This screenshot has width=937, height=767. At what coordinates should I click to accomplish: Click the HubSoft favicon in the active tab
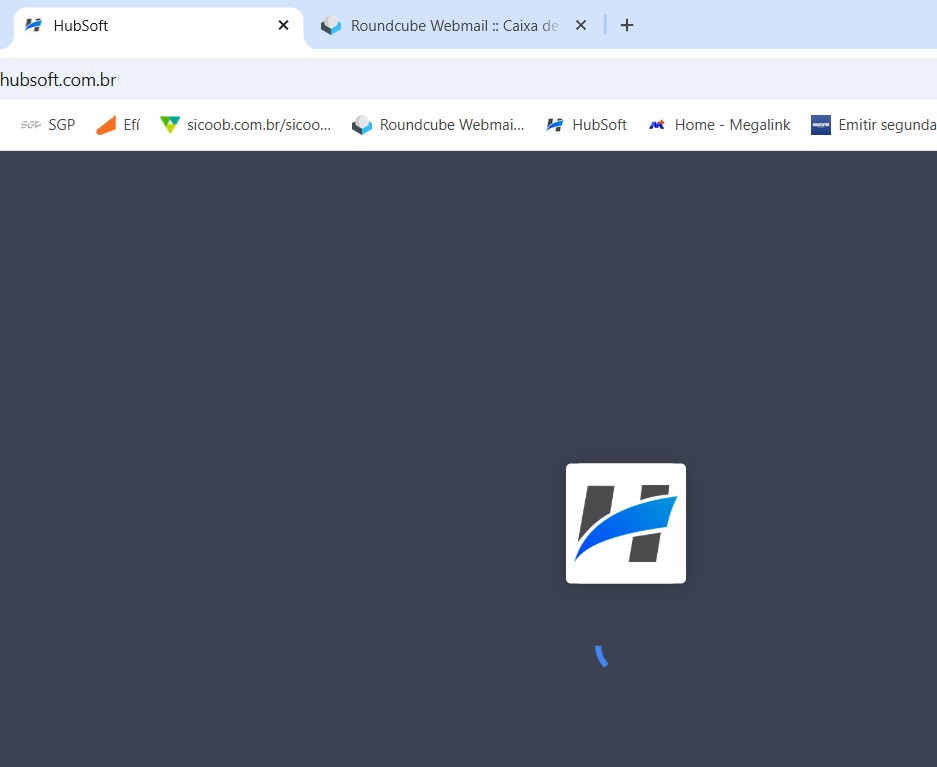tap(33, 25)
